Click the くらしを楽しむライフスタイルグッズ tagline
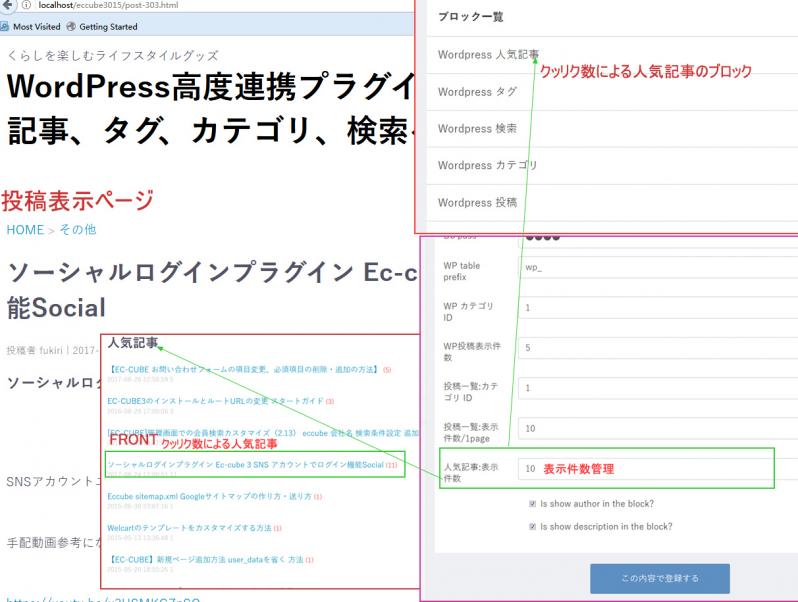Image resolution: width=798 pixels, height=602 pixels. click(x=112, y=55)
